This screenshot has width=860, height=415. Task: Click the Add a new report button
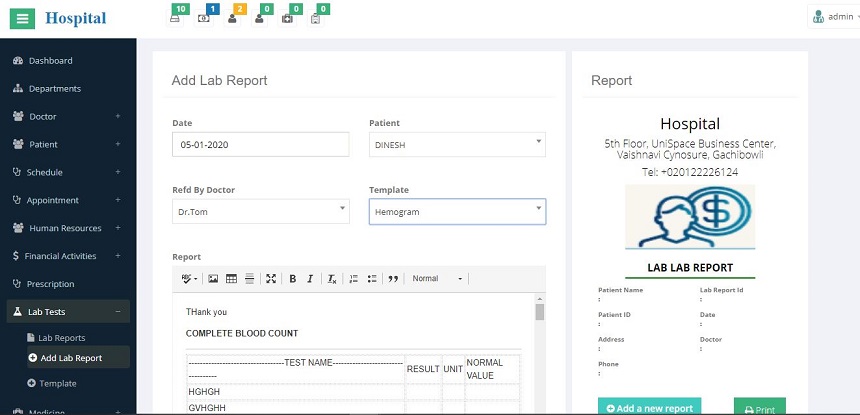tap(649, 407)
